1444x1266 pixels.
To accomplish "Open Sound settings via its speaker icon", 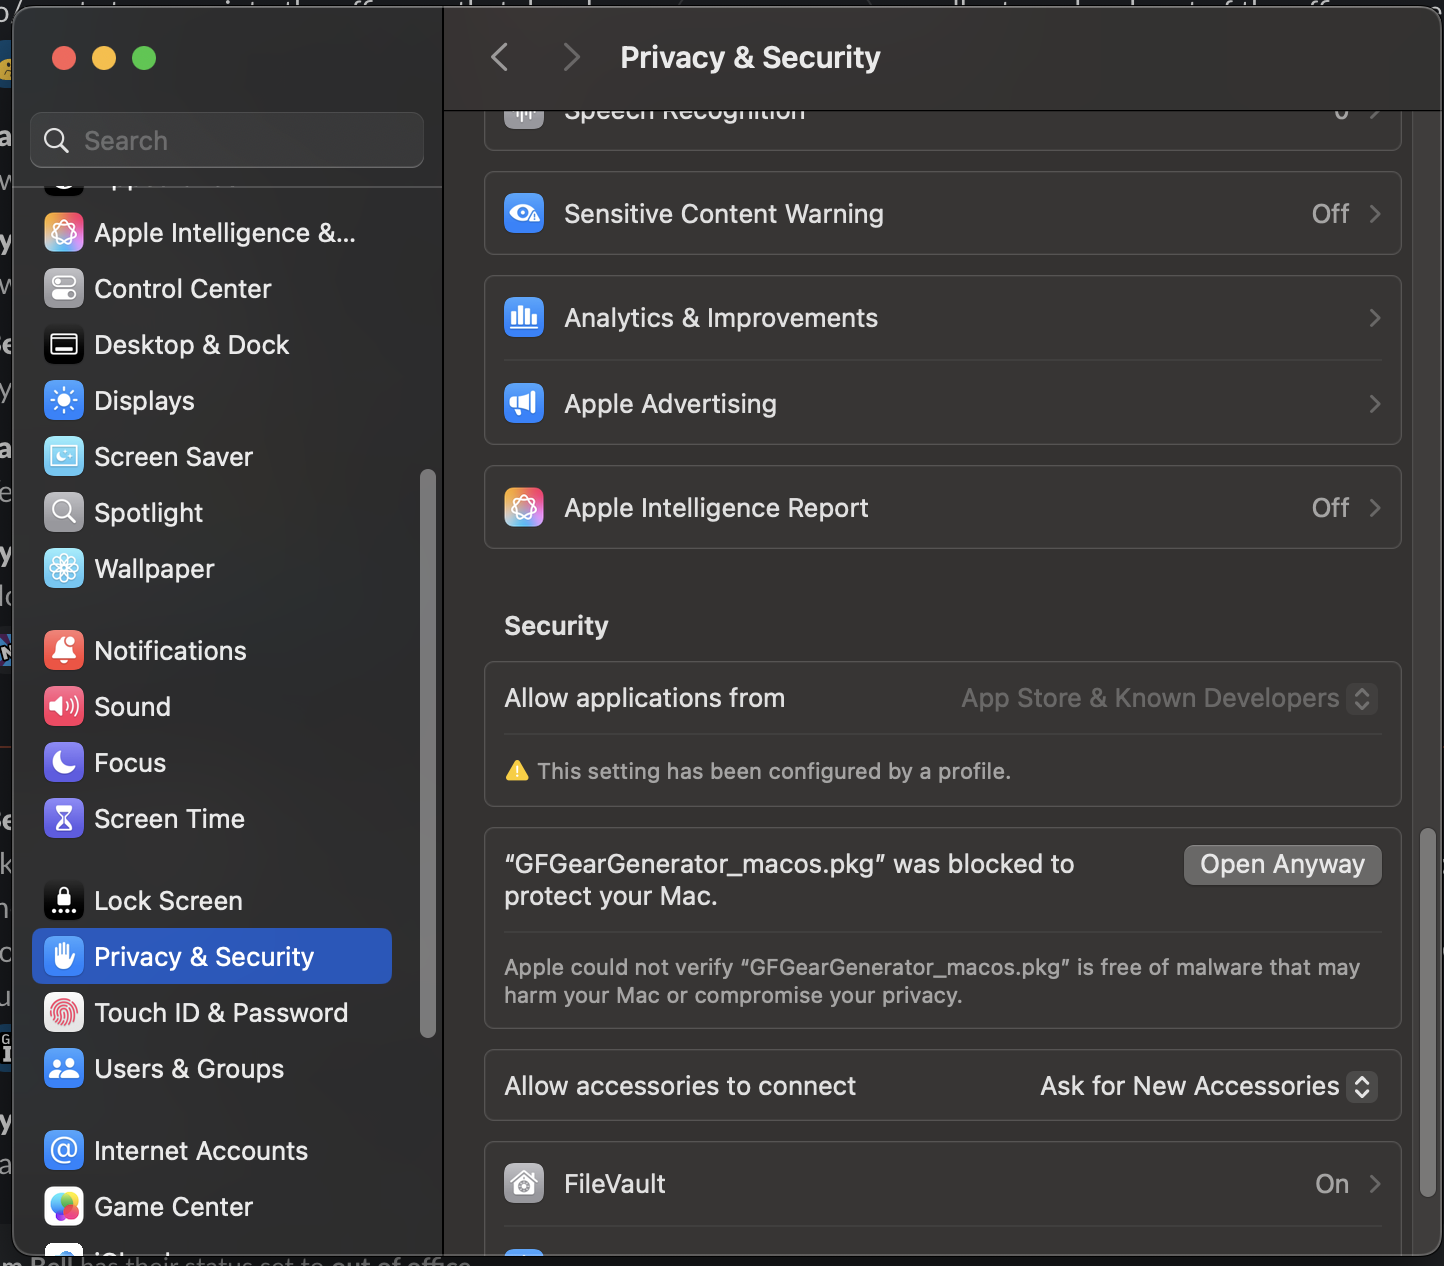I will click(x=64, y=706).
